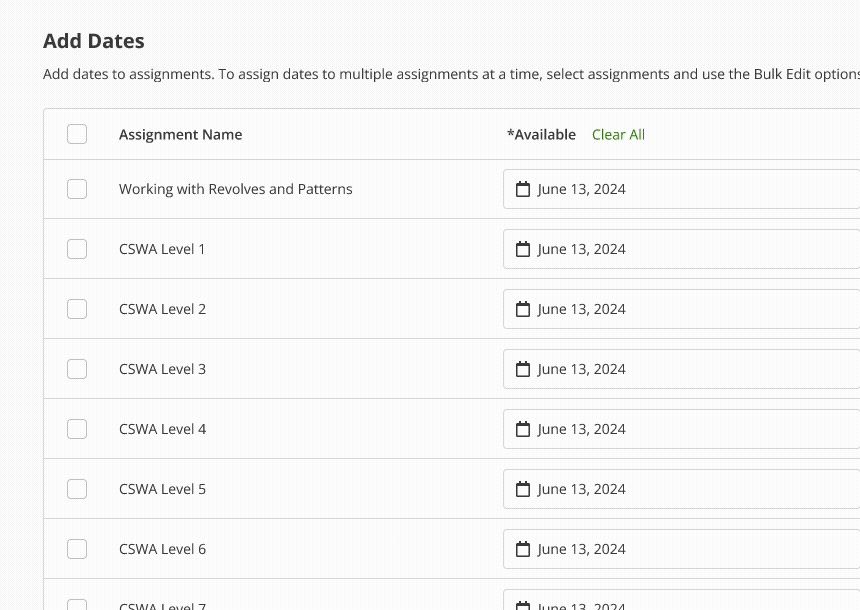The width and height of the screenshot is (860, 610).
Task: Click the Available date field for CSWA Level 1
Action: (x=681, y=249)
